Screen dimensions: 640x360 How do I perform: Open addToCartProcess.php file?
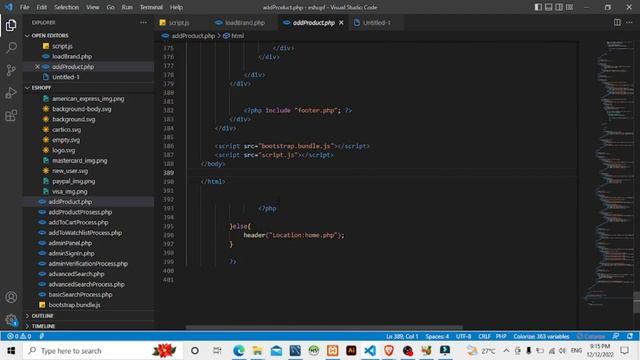[78, 222]
